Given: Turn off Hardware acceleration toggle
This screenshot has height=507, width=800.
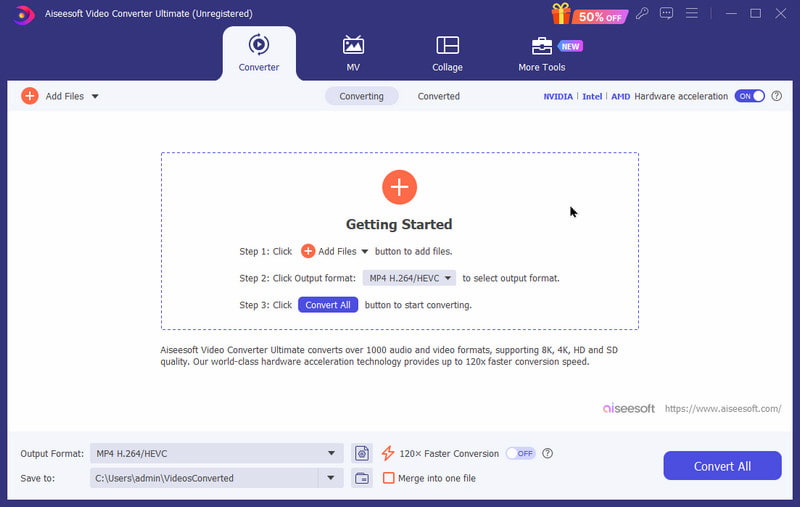Looking at the screenshot, I should (749, 96).
